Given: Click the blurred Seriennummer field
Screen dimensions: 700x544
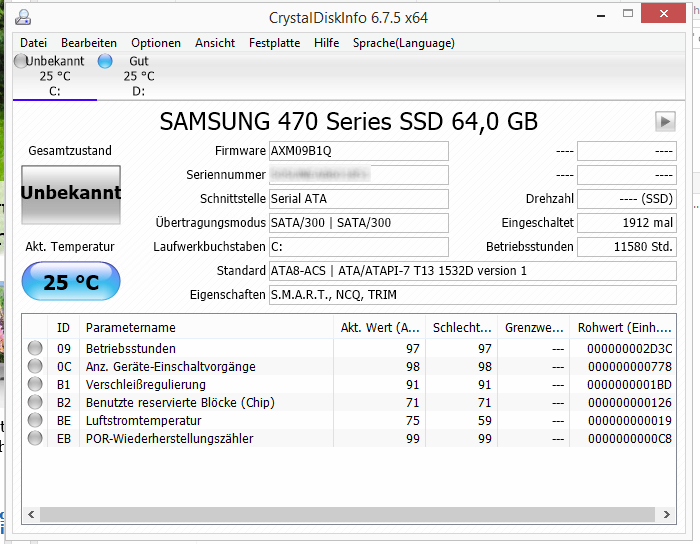Looking at the screenshot, I should point(358,175).
